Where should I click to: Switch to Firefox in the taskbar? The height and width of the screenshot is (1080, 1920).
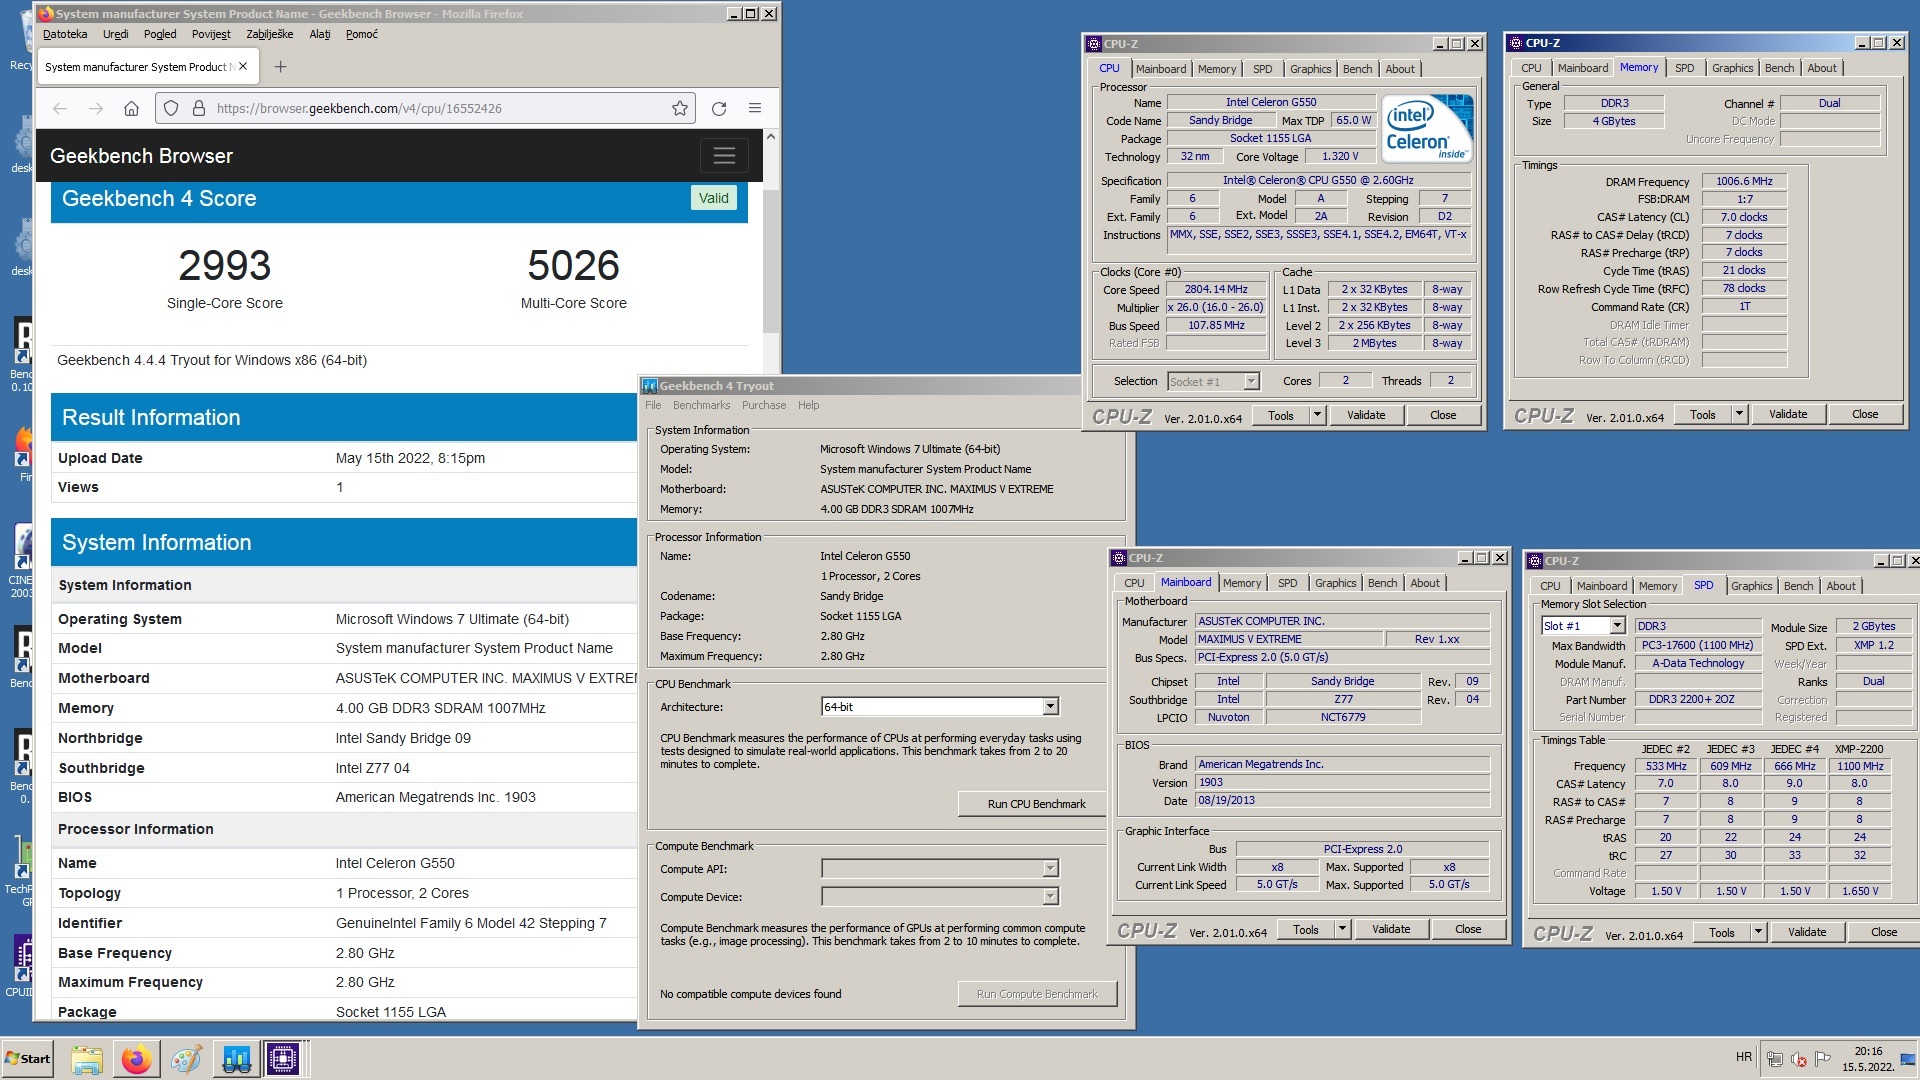pos(136,1059)
